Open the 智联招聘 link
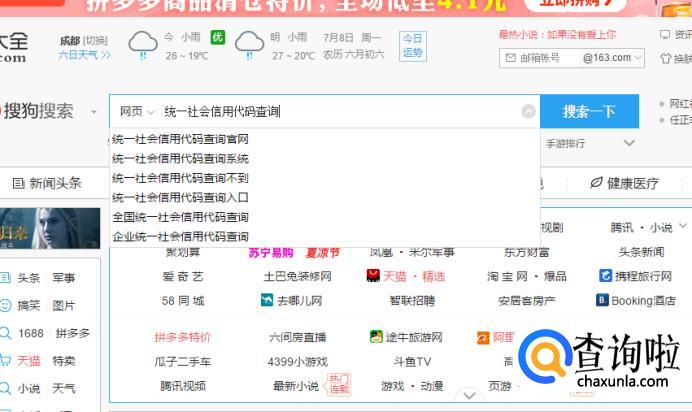 tap(412, 301)
